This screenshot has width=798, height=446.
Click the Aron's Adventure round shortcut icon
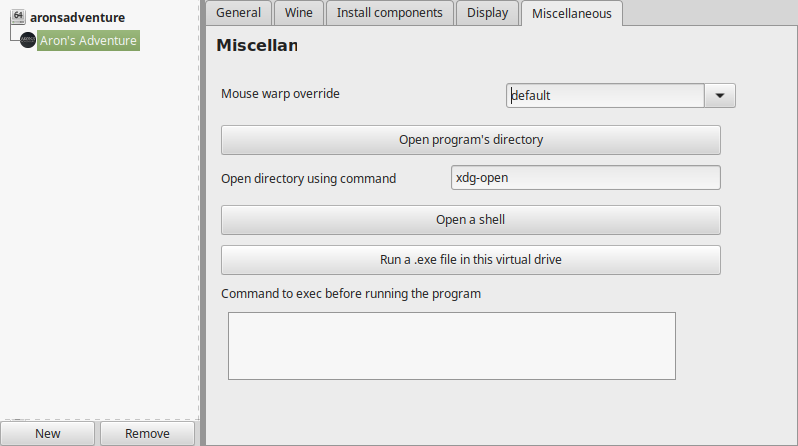28,40
